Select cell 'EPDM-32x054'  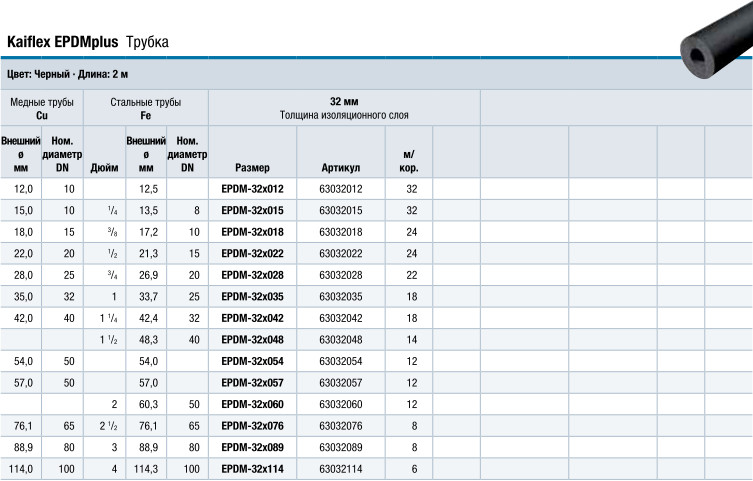[252, 361]
